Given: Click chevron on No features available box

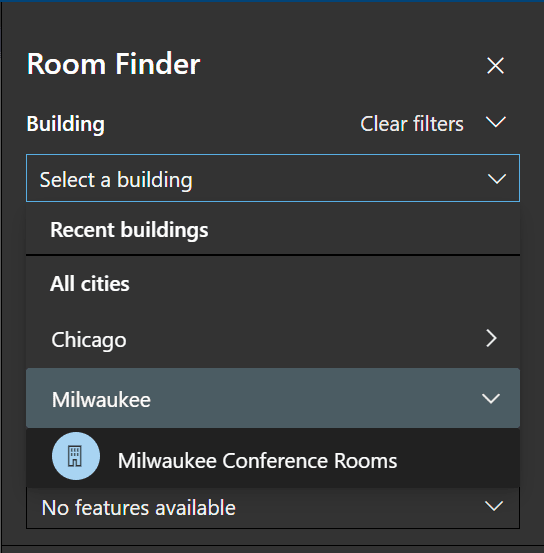Looking at the screenshot, I should pyautogui.click(x=494, y=506).
